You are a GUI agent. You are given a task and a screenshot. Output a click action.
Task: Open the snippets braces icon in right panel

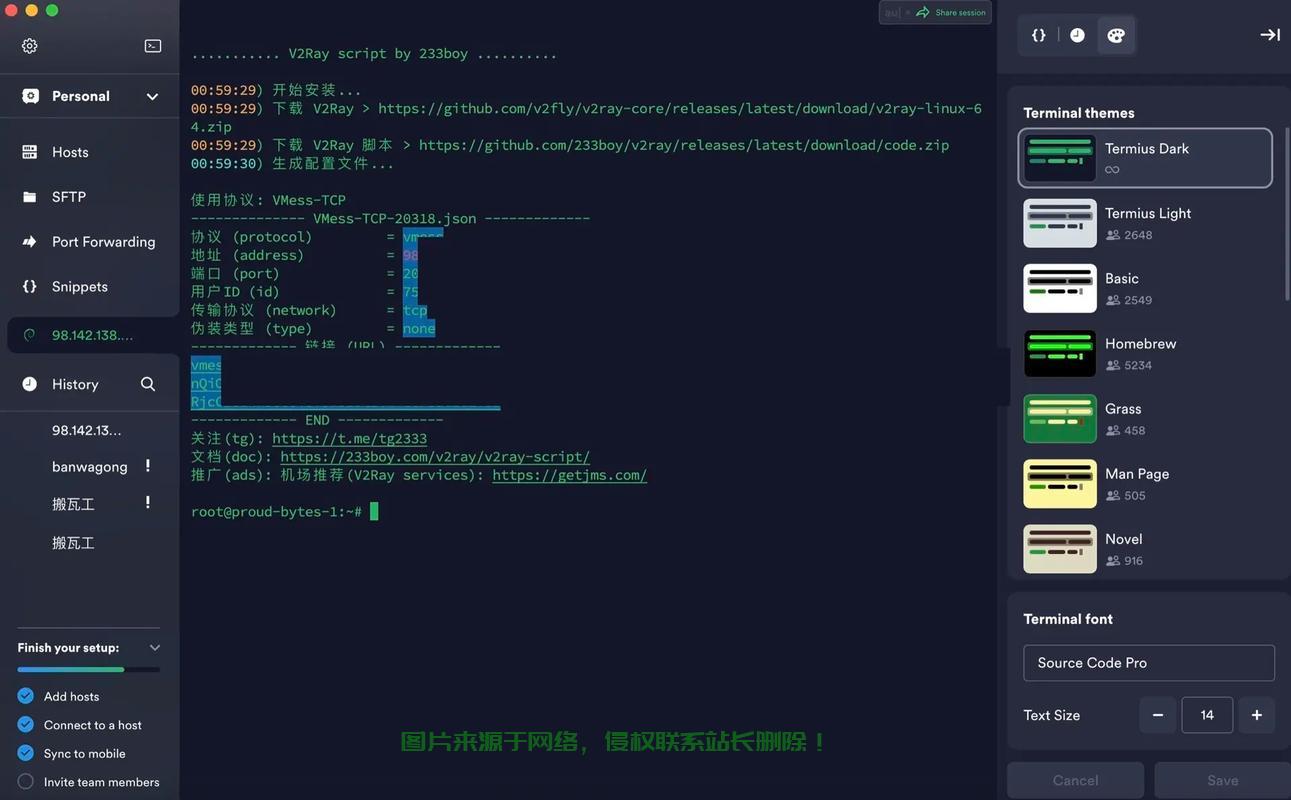[x=1039, y=35]
